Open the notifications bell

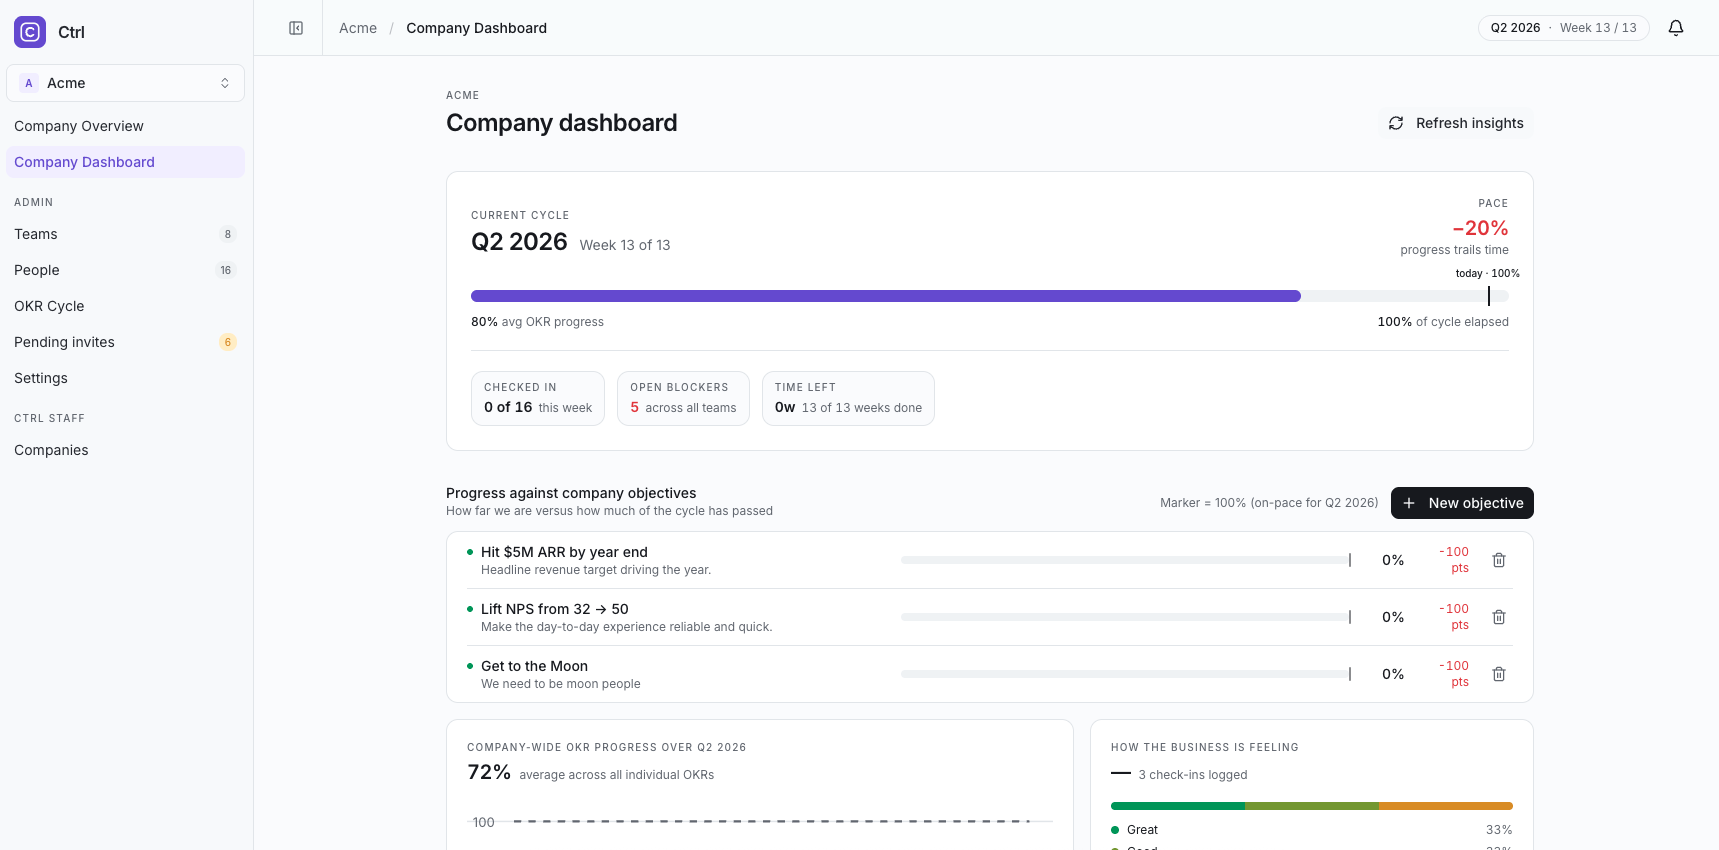pyautogui.click(x=1676, y=28)
